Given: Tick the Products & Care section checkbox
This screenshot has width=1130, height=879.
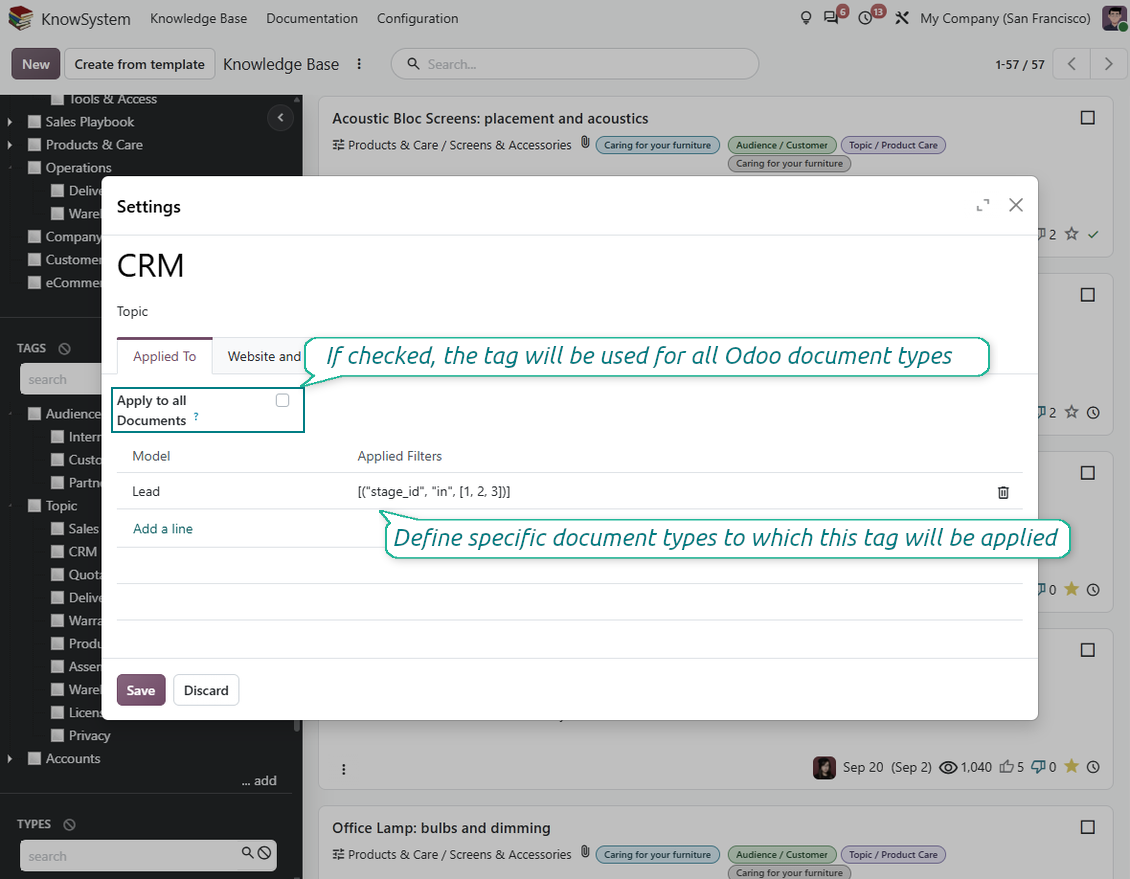Looking at the screenshot, I should (34, 145).
